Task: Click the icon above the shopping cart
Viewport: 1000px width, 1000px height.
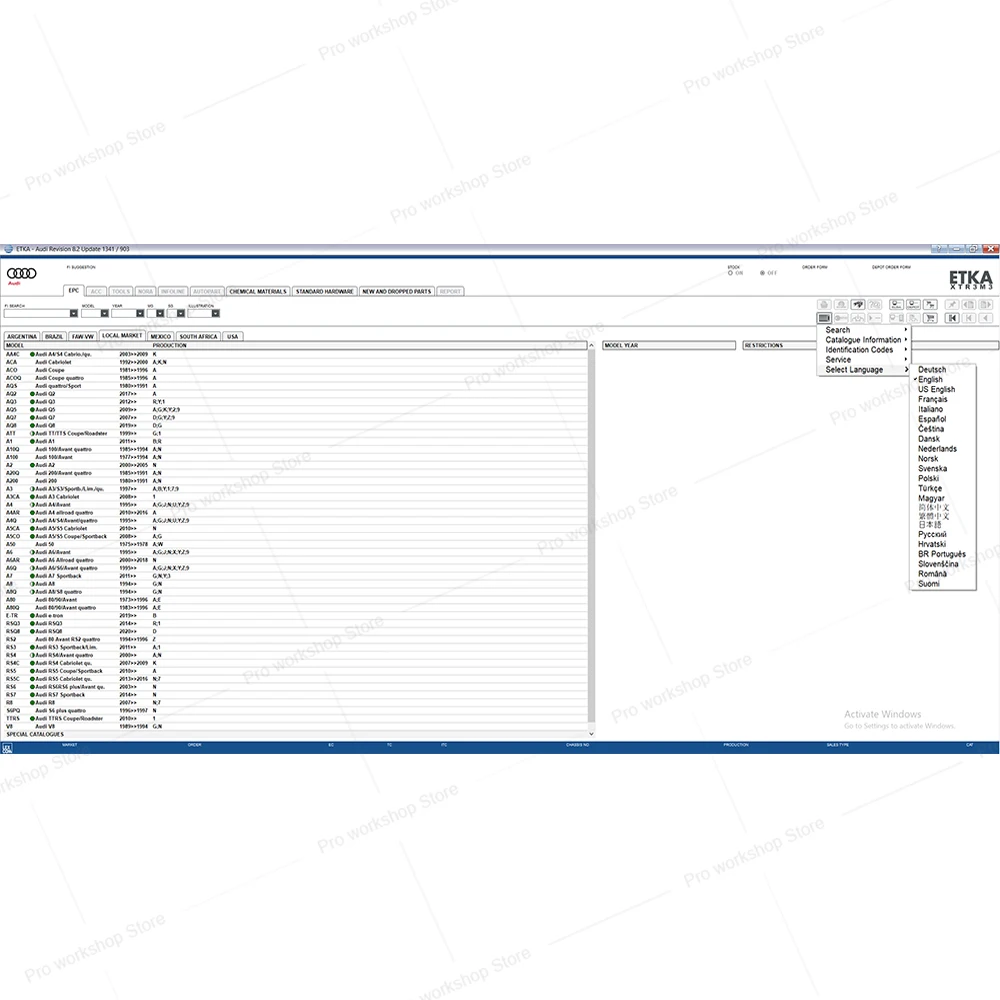Action: [930, 305]
